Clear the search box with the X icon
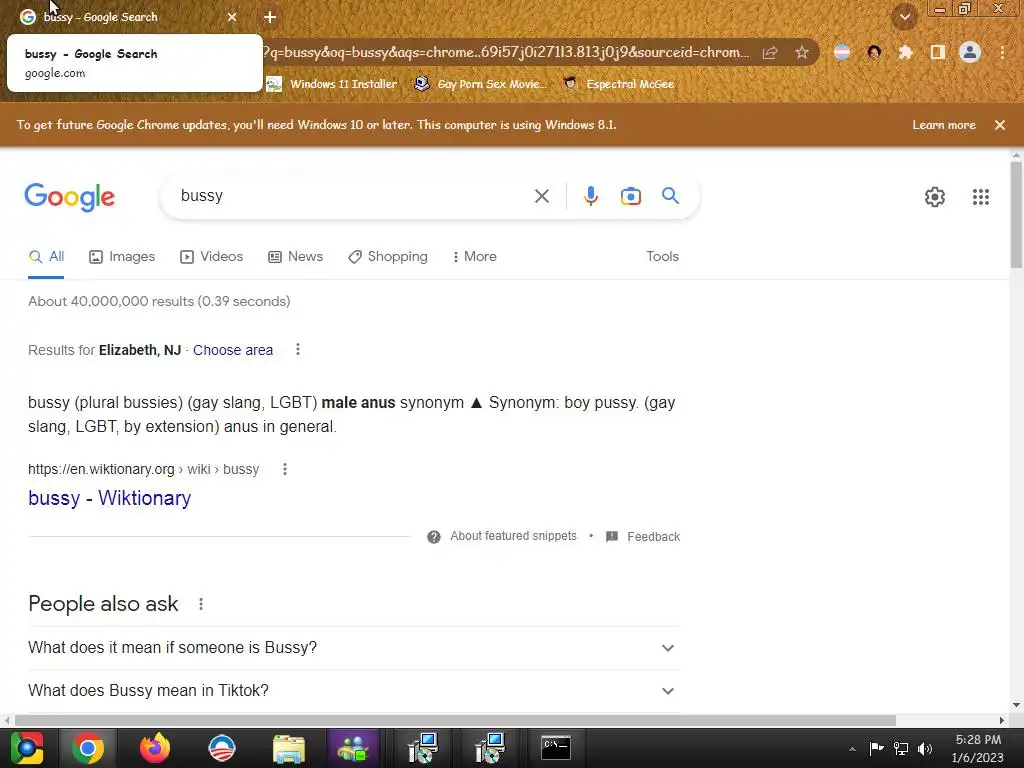Image resolution: width=1024 pixels, height=768 pixels. 541,196
